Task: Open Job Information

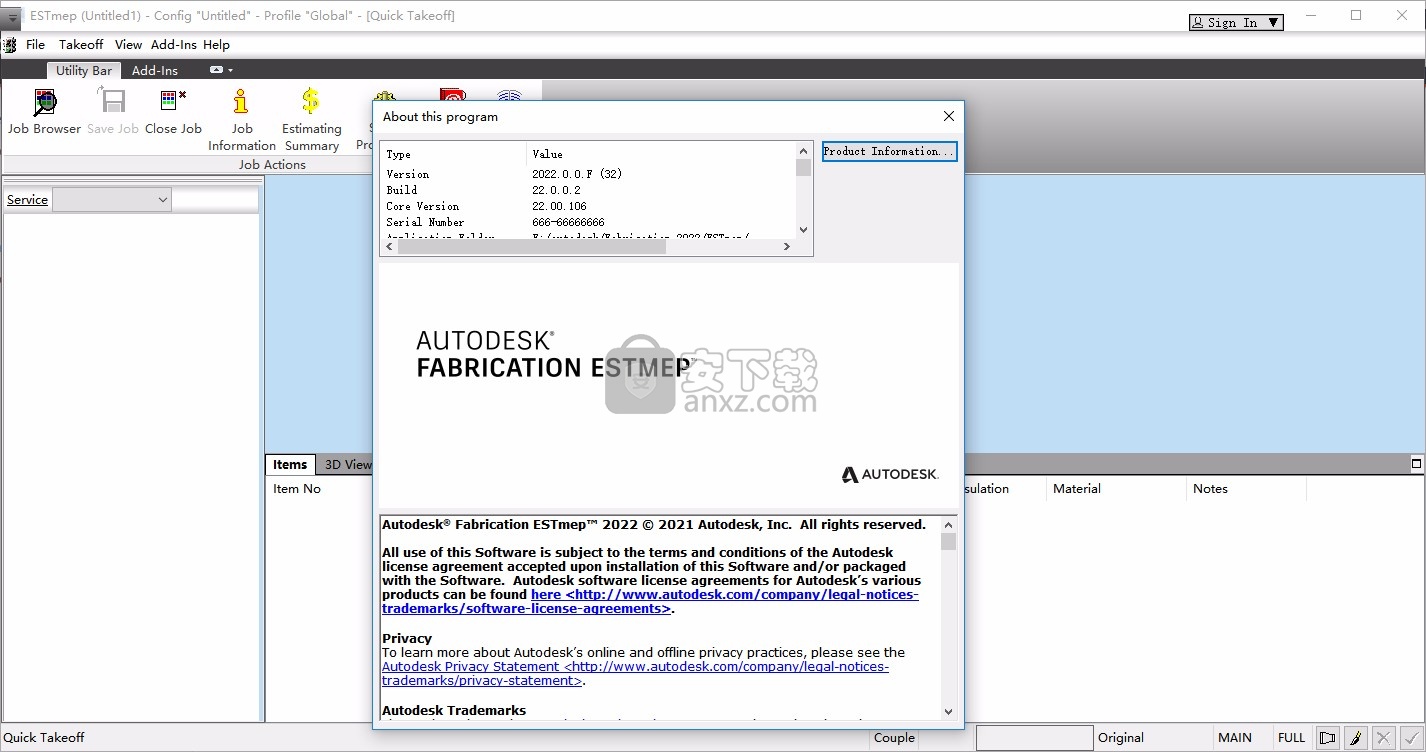Action: [242, 119]
